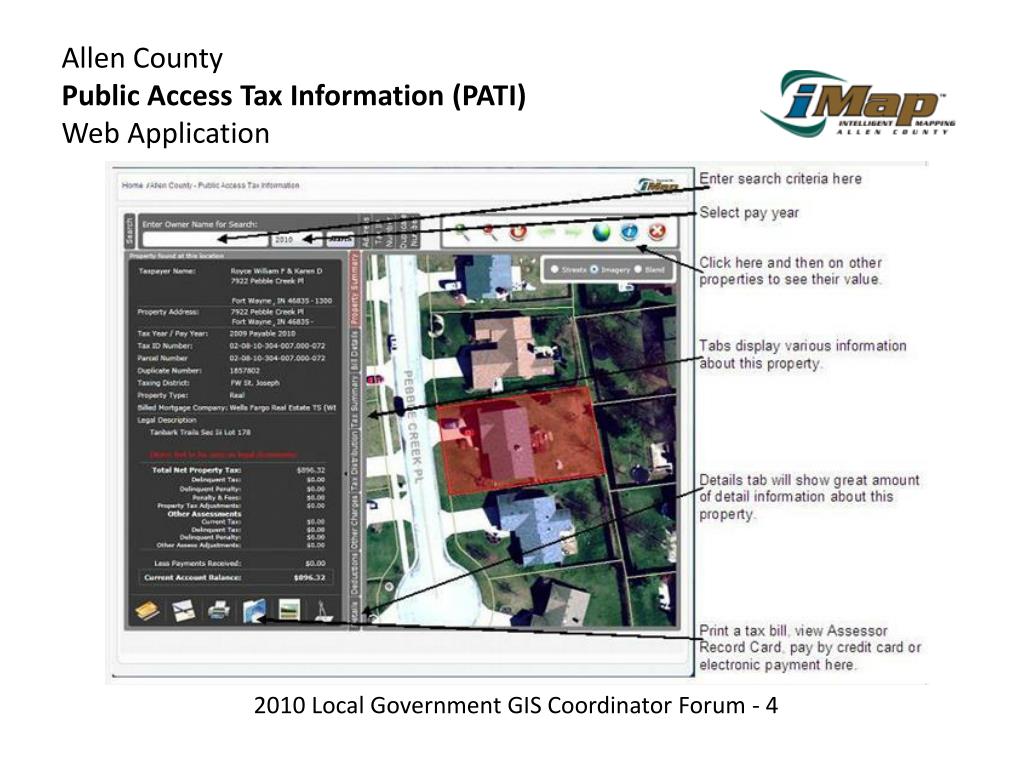This screenshot has width=1024, height=768.
Task: Go to previous map extent with left arrow
Action: (546, 232)
